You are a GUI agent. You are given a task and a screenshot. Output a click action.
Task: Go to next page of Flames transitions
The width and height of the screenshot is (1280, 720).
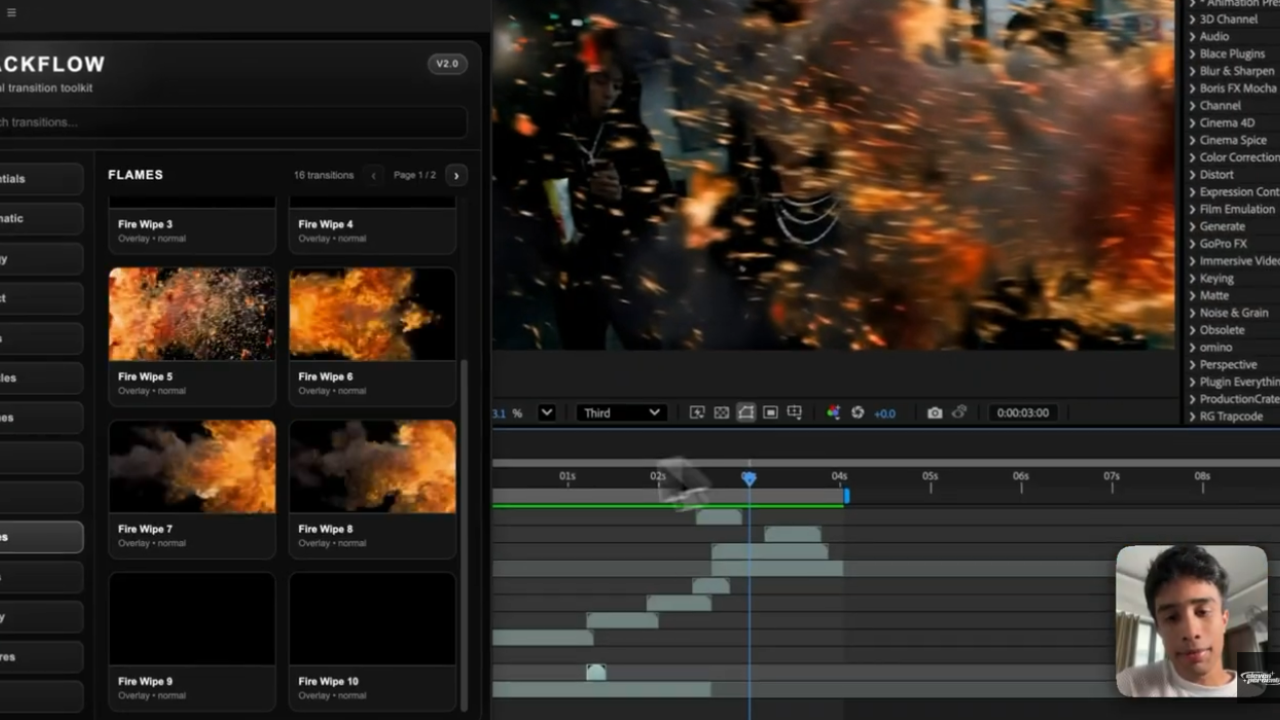pos(456,175)
